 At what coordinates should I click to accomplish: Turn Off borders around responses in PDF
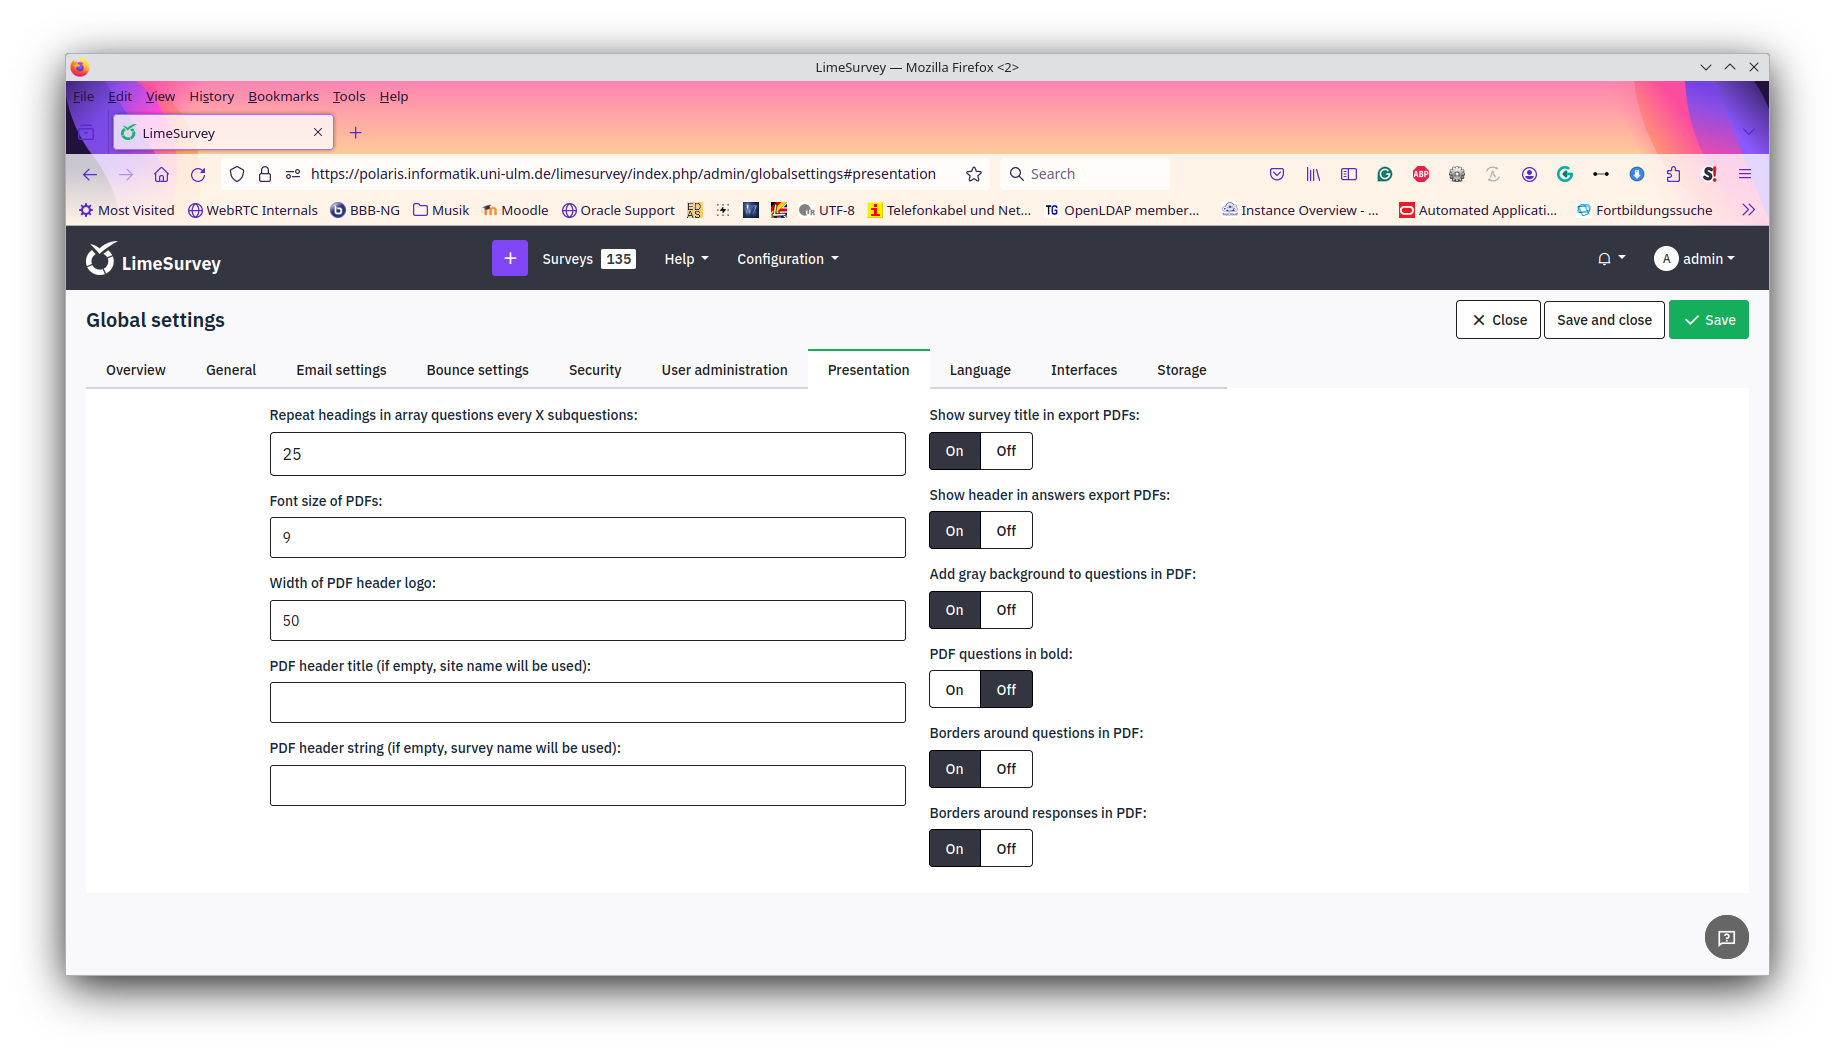pyautogui.click(x=1006, y=849)
